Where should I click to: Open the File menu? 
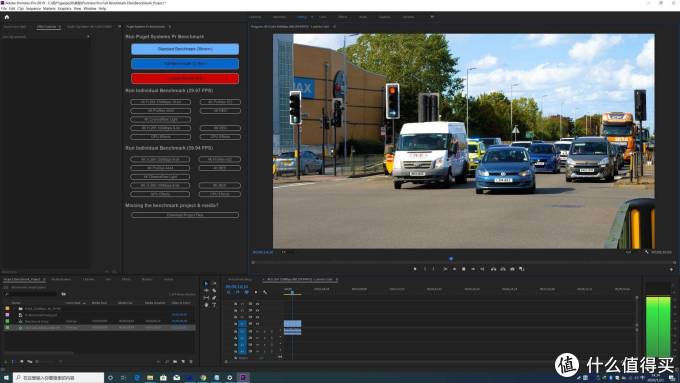(x=3, y=8)
